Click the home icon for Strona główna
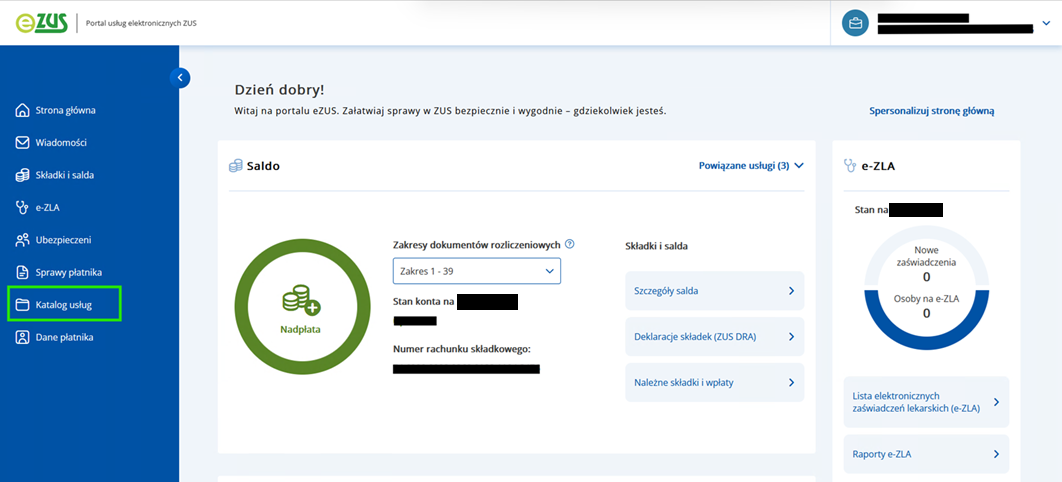 [22, 110]
